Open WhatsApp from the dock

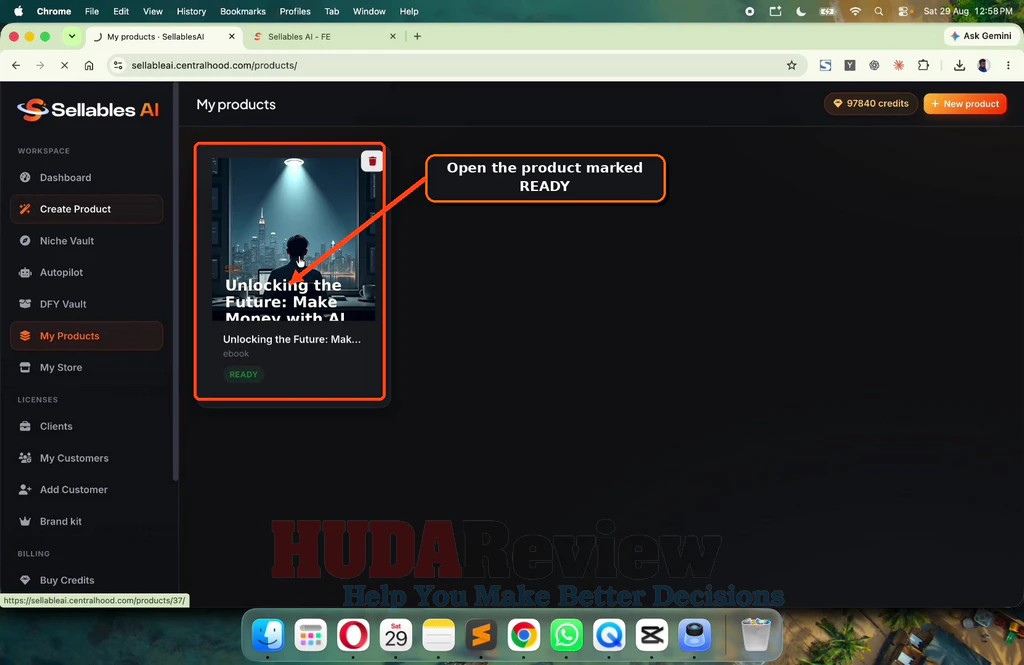(x=566, y=634)
